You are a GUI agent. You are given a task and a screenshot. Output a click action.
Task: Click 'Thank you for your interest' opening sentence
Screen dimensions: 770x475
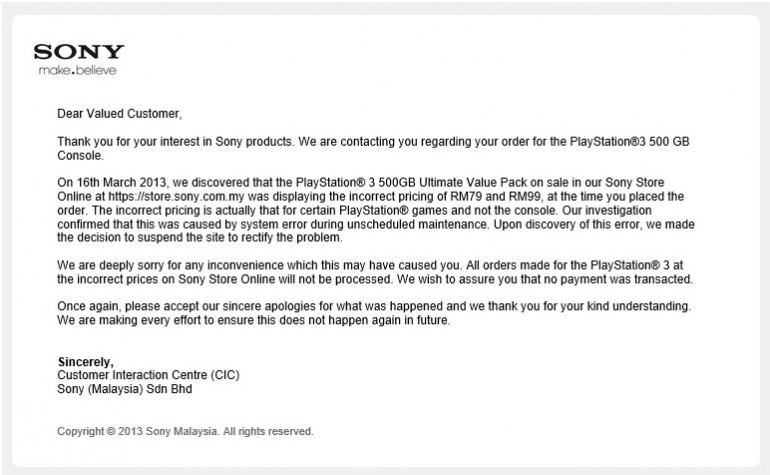[150, 142]
